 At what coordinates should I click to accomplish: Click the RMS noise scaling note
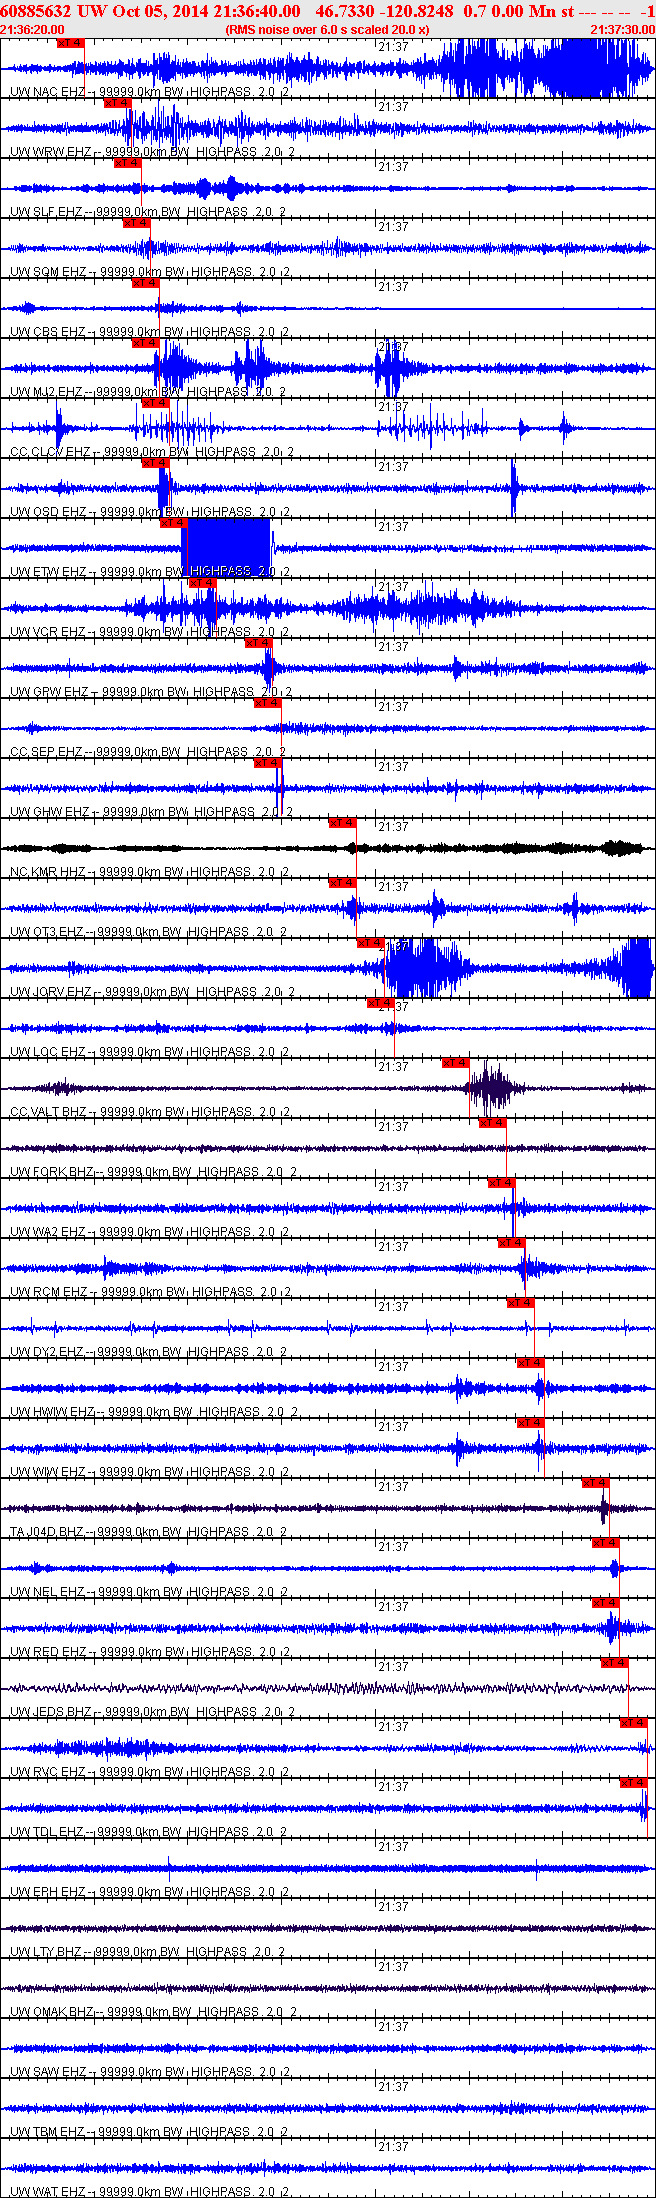[327, 30]
